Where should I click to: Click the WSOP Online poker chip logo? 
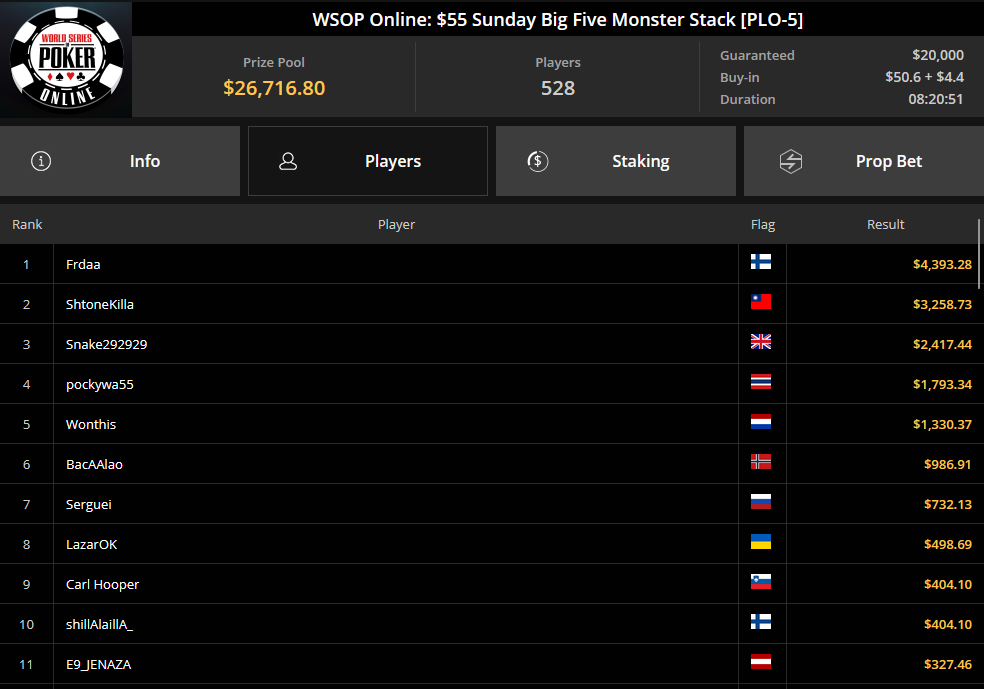coord(67,58)
